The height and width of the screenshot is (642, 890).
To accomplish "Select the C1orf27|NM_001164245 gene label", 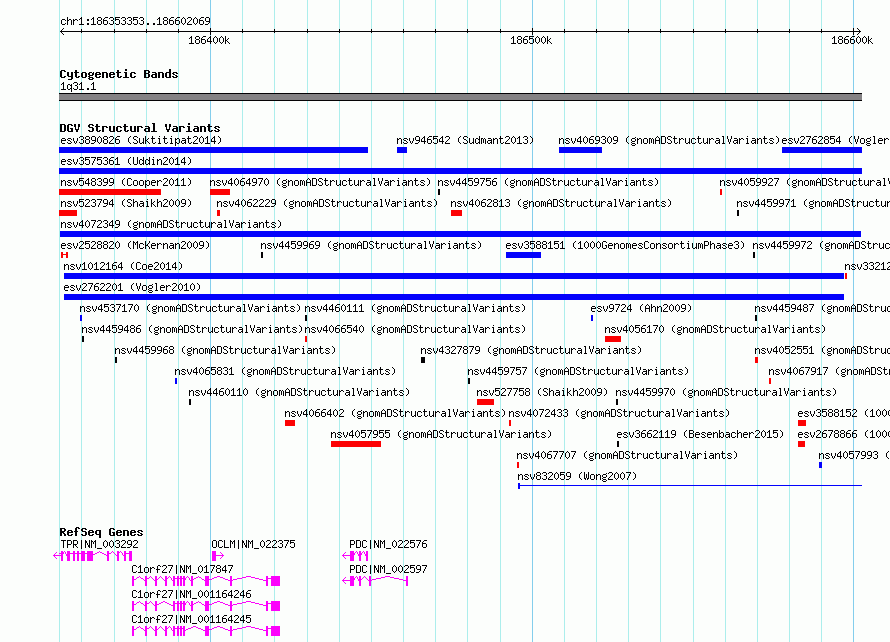I will [x=191, y=619].
